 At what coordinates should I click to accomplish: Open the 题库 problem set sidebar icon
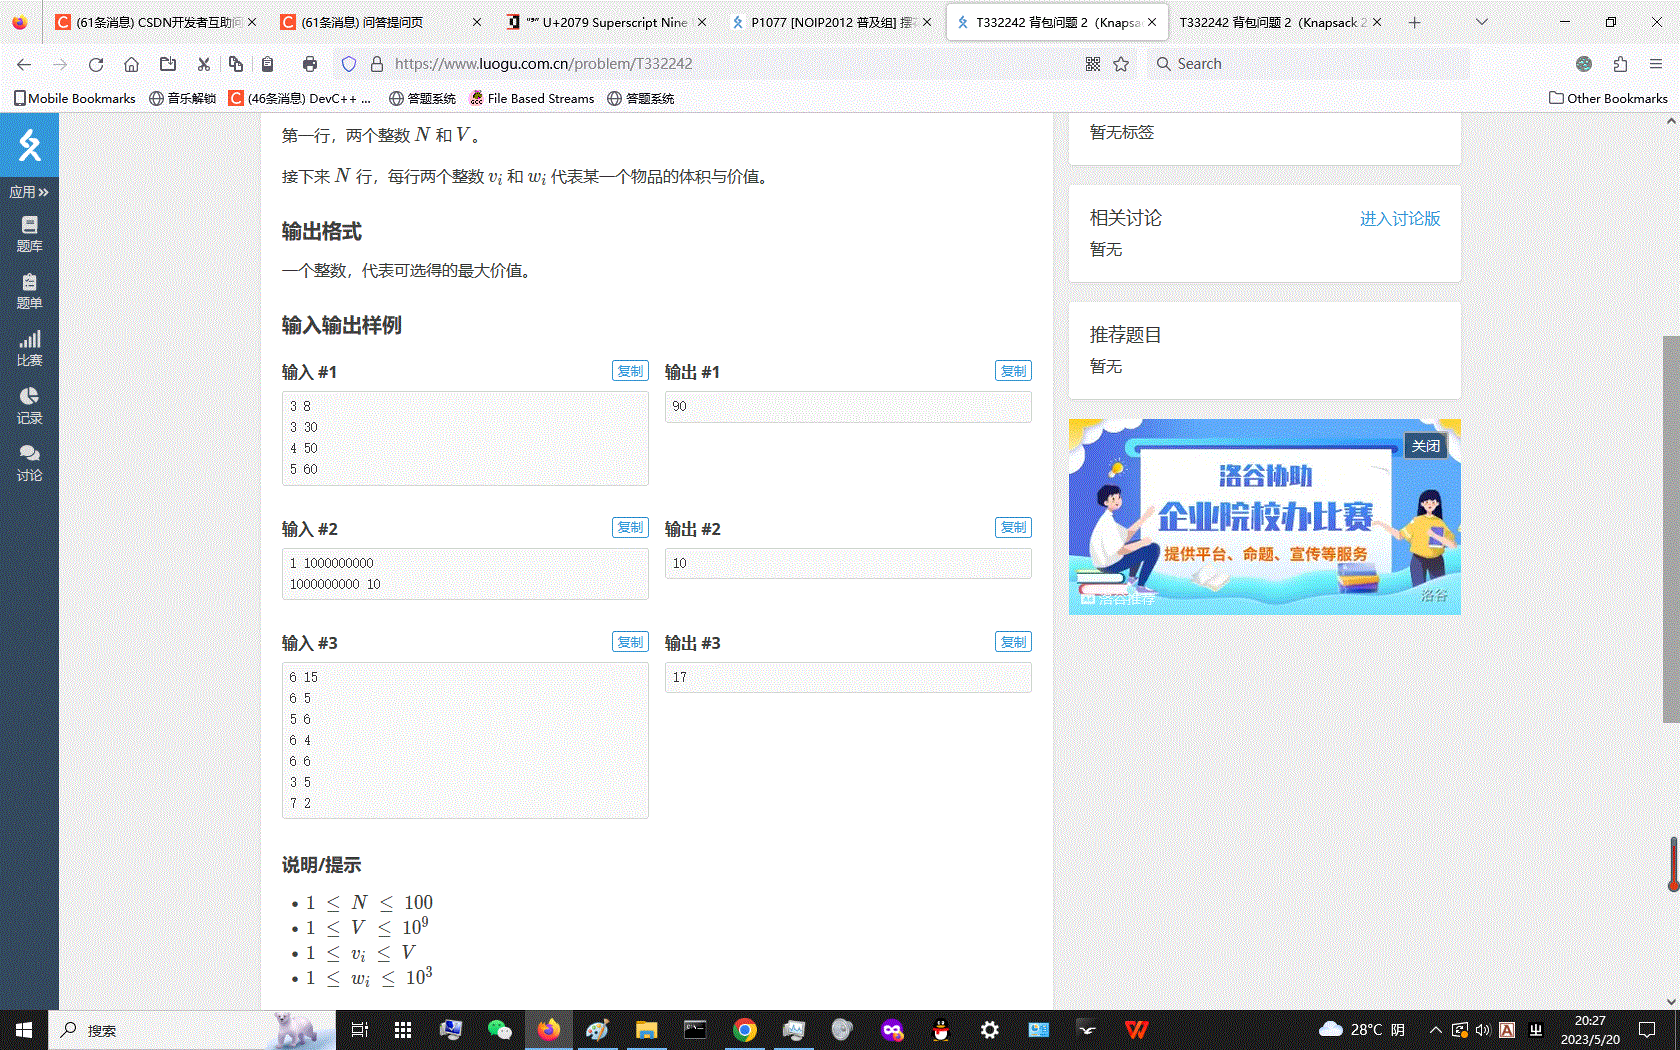[29, 234]
